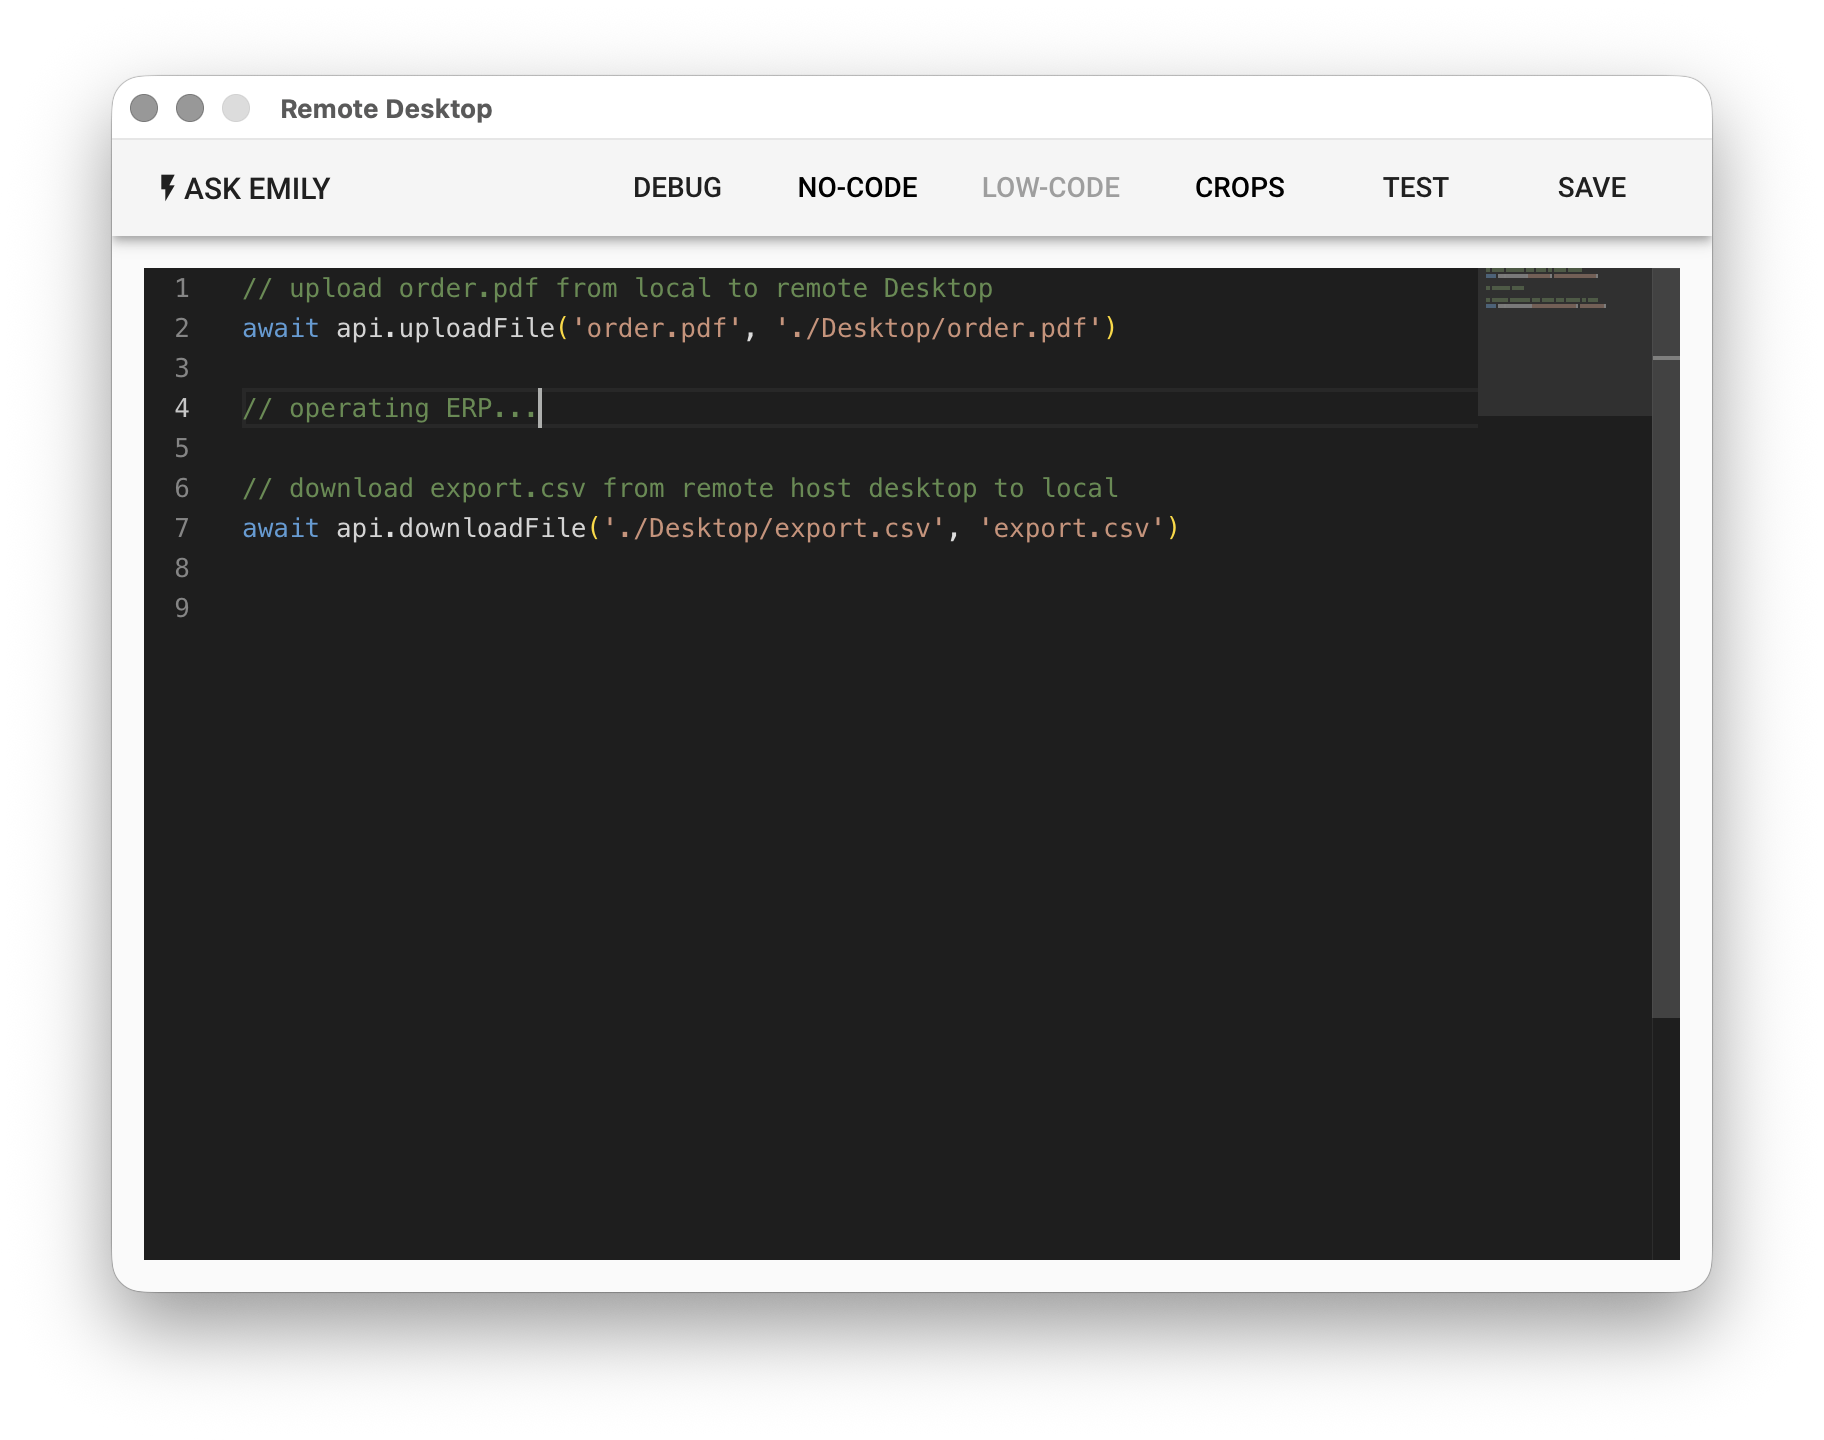Screen dimensions: 1824x1440
Task: Click 'api.uploadFile' in line 2
Action: tap(445, 328)
